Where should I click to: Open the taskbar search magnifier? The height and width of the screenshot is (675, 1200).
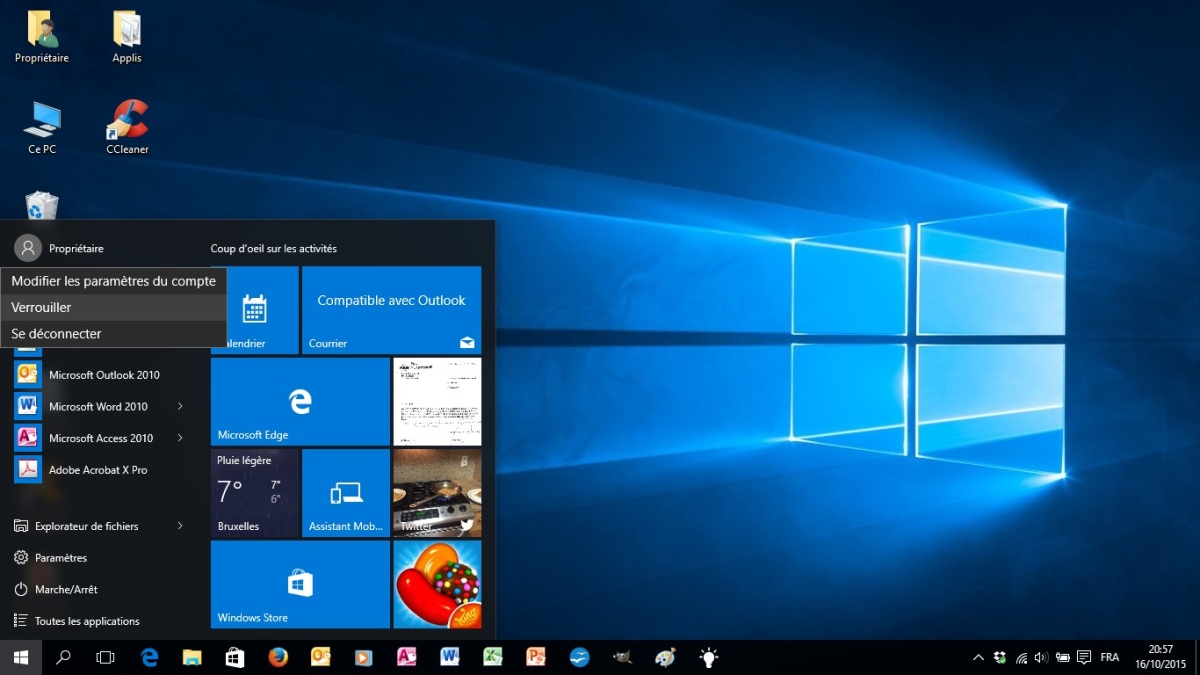tap(63, 657)
